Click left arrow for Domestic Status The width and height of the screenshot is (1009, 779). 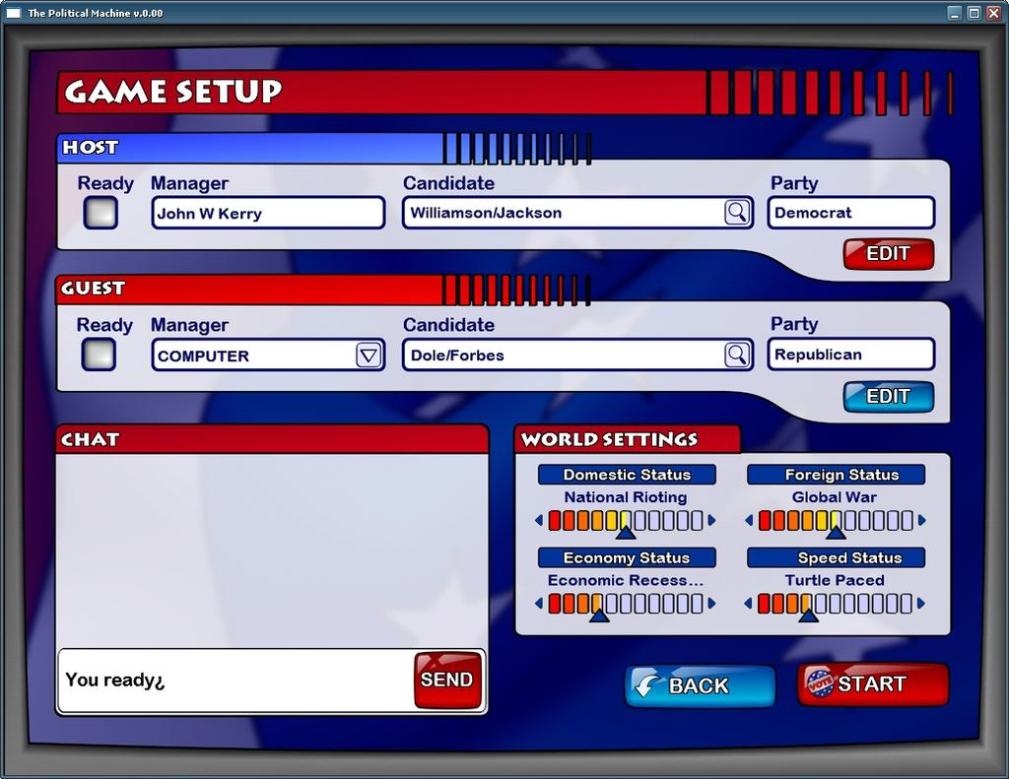click(540, 520)
